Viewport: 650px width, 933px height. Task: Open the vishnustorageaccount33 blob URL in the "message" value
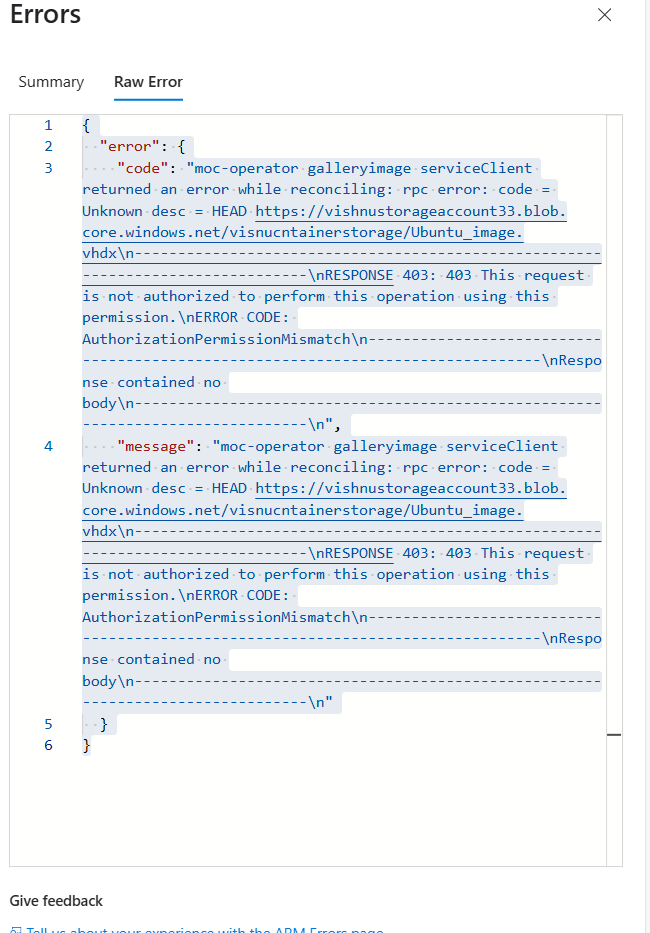click(411, 489)
